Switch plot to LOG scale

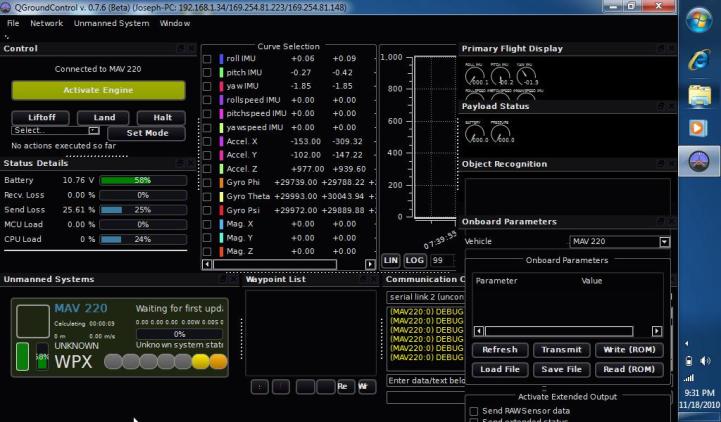pos(414,261)
